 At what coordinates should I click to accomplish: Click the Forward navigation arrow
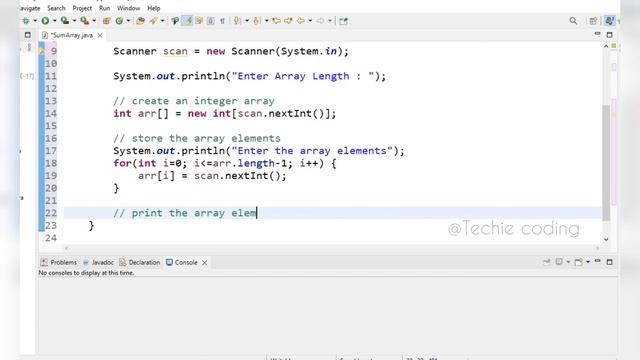[x=320, y=20]
